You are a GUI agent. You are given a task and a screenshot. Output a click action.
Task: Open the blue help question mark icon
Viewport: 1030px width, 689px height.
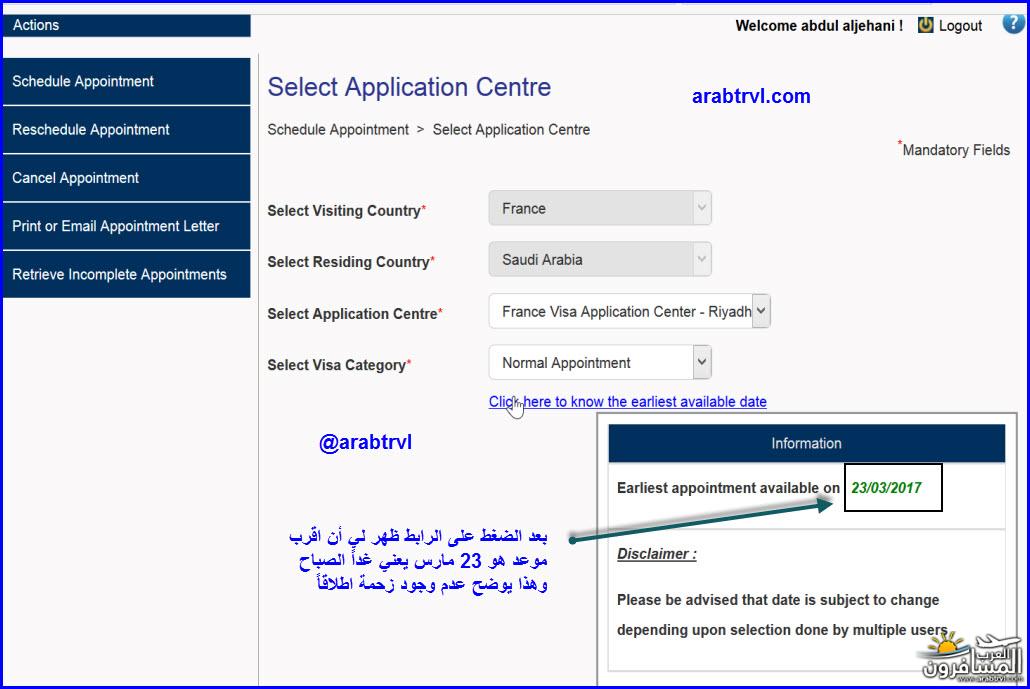(x=1013, y=24)
